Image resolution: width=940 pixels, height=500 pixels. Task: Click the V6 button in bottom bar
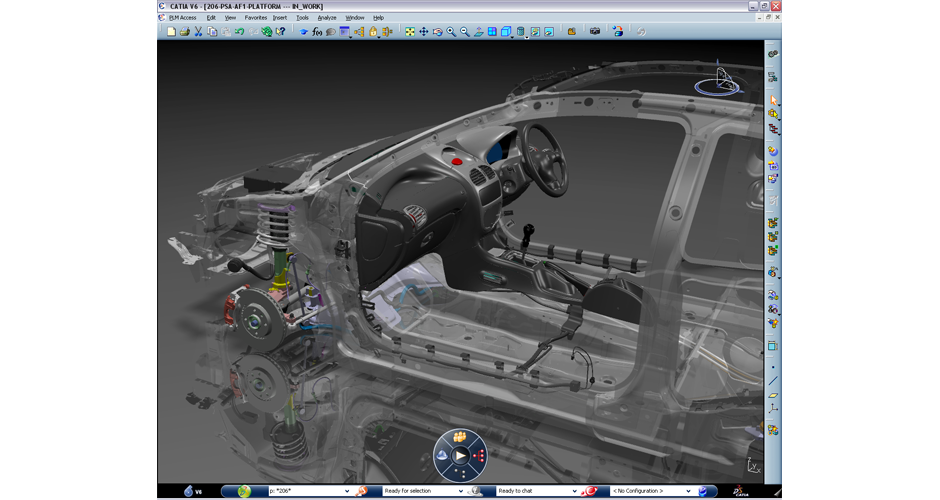tap(193, 491)
